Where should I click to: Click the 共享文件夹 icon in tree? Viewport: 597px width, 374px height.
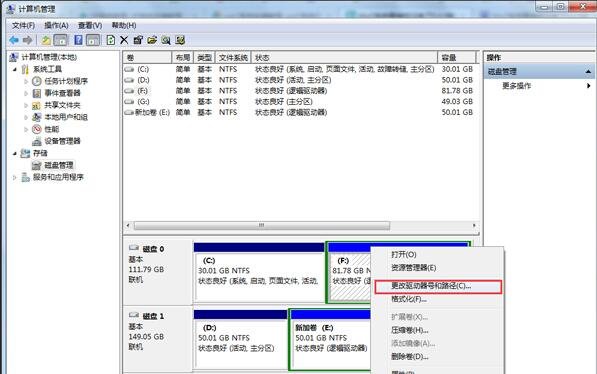click(x=37, y=105)
